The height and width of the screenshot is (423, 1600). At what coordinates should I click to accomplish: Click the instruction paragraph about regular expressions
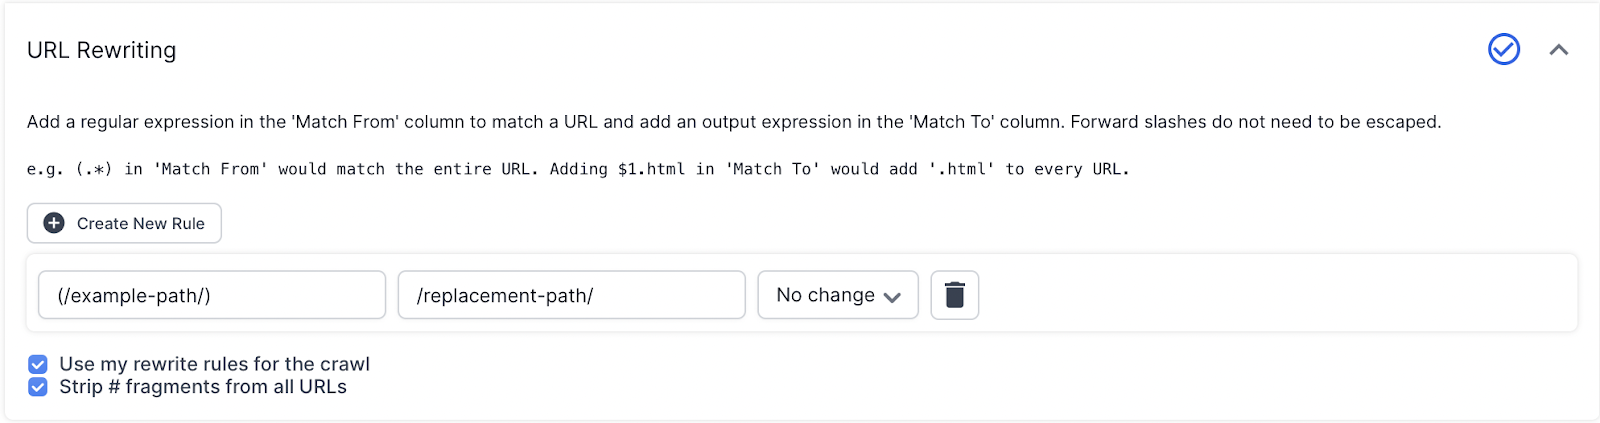coord(733,122)
